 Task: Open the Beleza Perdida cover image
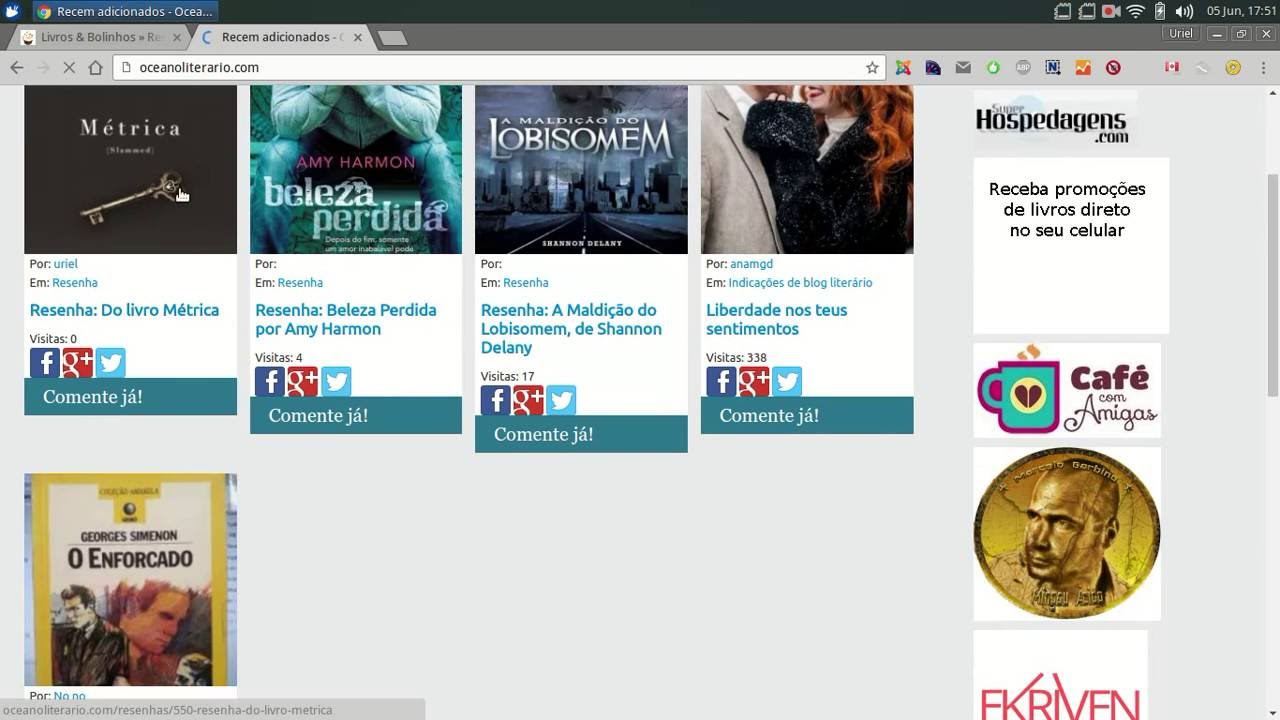point(356,169)
